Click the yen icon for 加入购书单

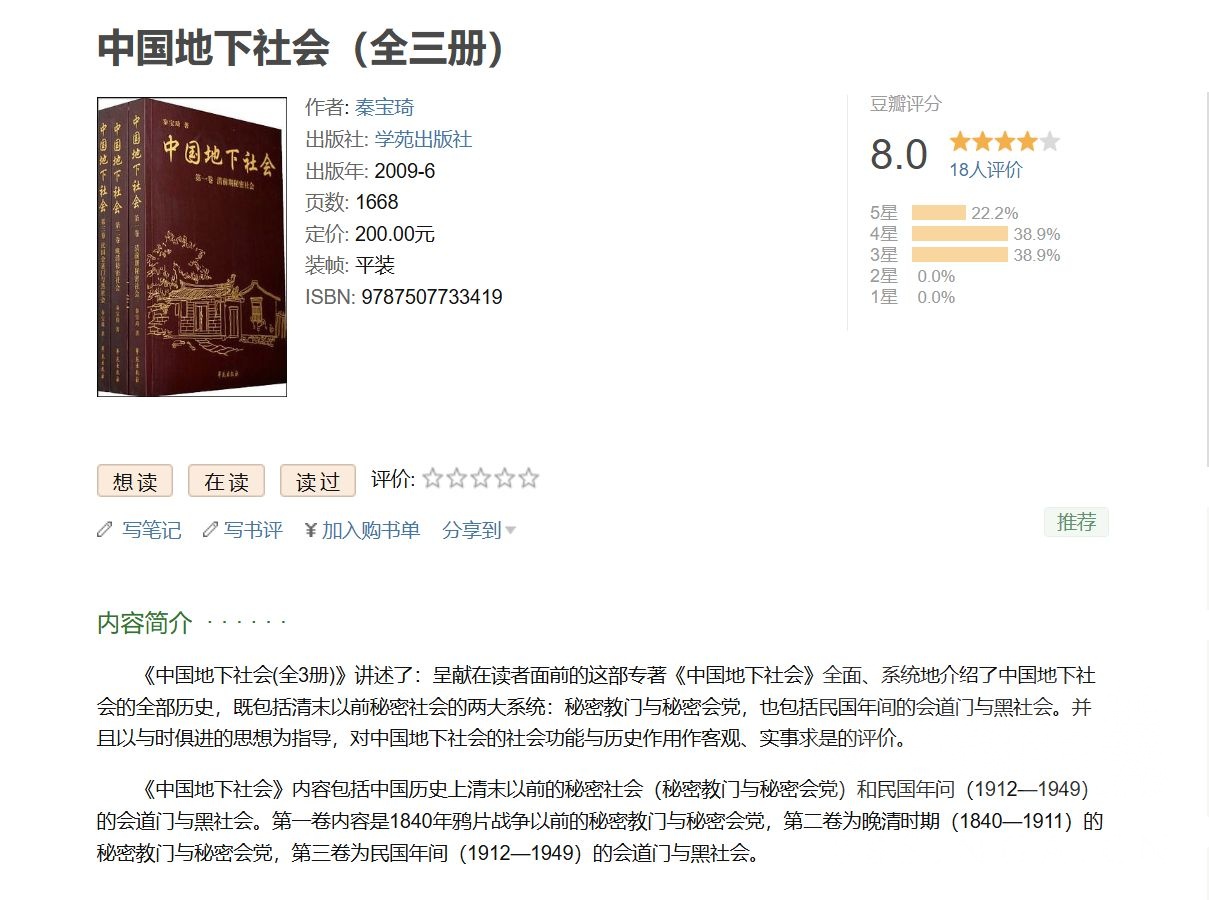coord(310,530)
